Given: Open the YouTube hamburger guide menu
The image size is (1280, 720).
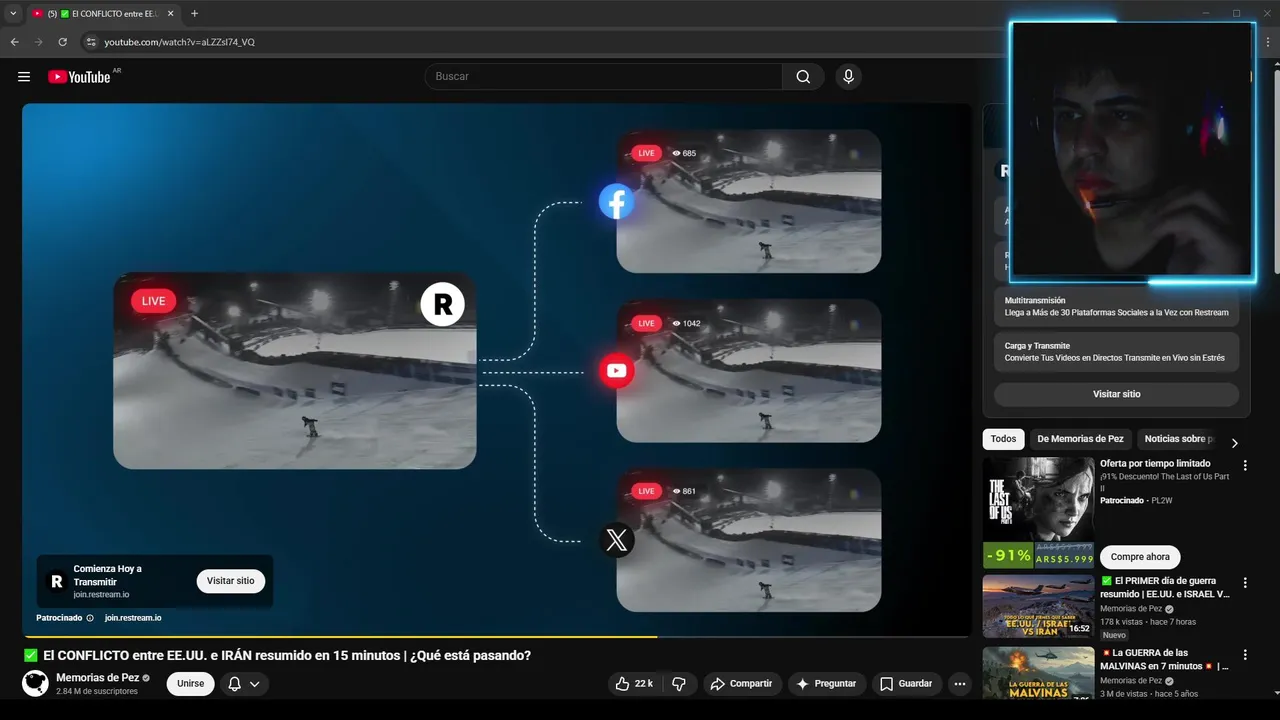Looking at the screenshot, I should pos(24,77).
